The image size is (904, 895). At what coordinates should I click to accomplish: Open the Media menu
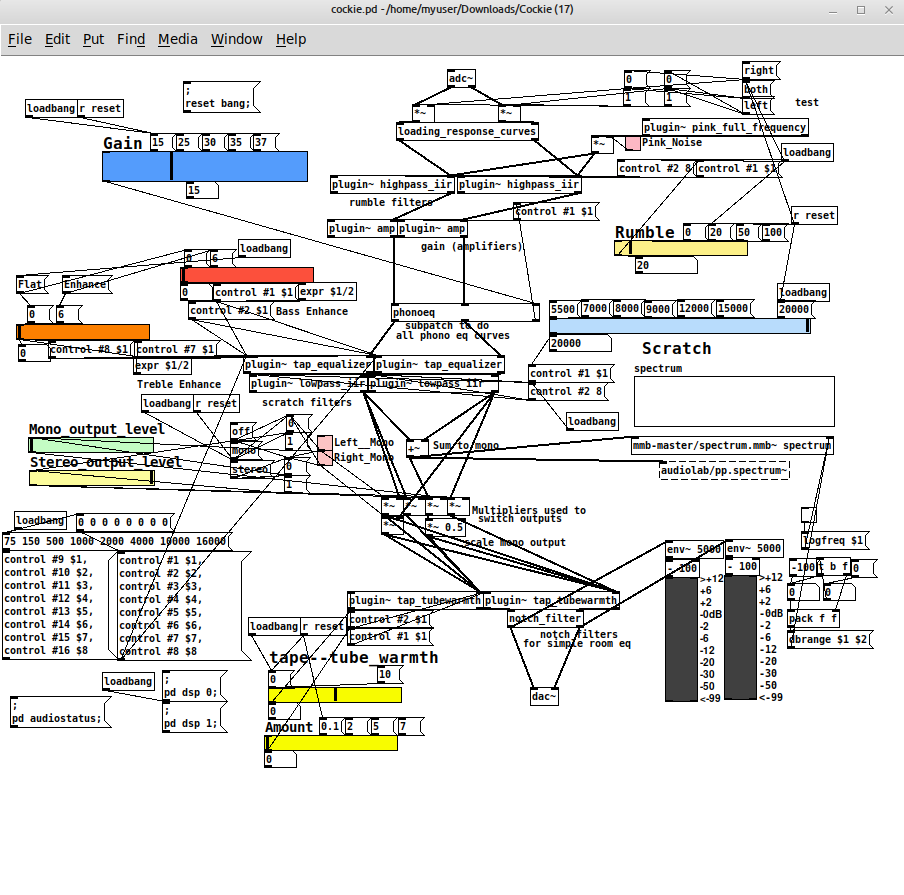tap(178, 39)
